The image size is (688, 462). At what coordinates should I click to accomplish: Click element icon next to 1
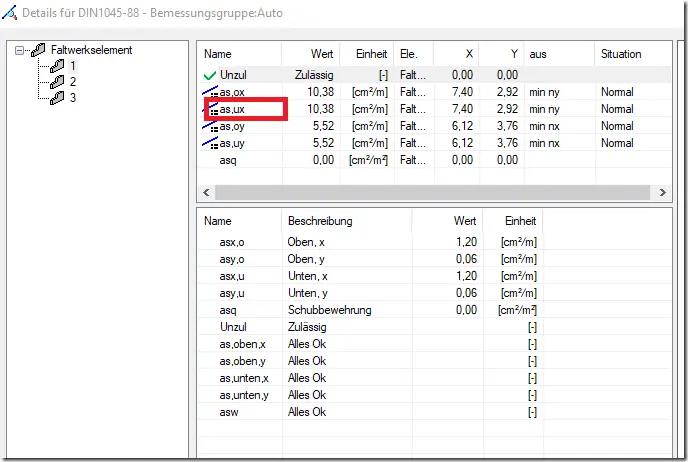57,66
